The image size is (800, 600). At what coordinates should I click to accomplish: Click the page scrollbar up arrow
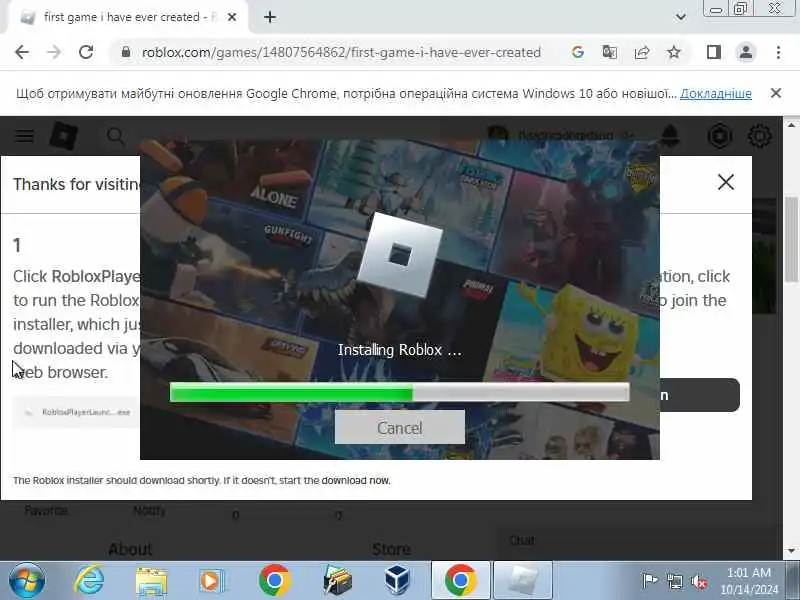[791, 124]
